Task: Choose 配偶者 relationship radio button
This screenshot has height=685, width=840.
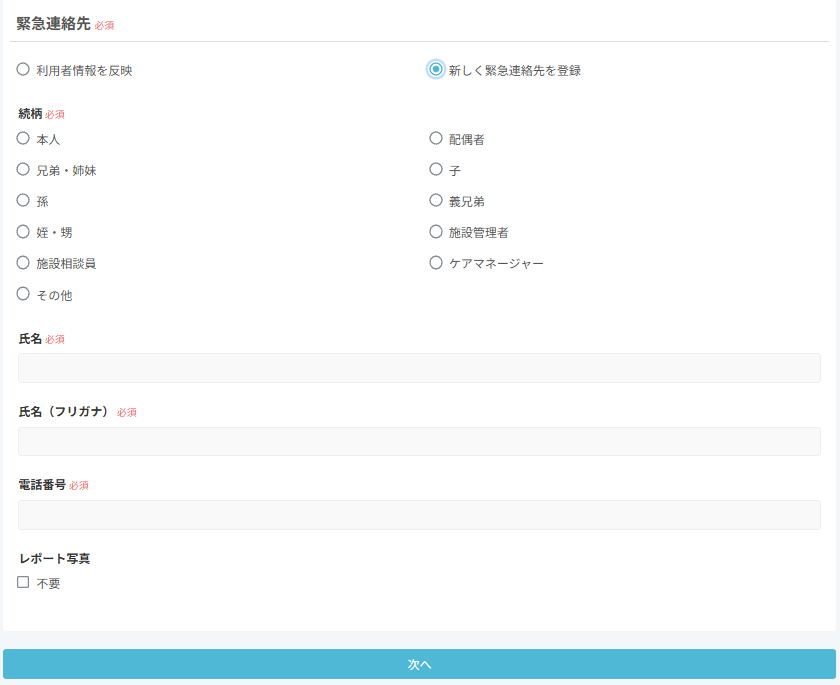Action: pos(436,139)
